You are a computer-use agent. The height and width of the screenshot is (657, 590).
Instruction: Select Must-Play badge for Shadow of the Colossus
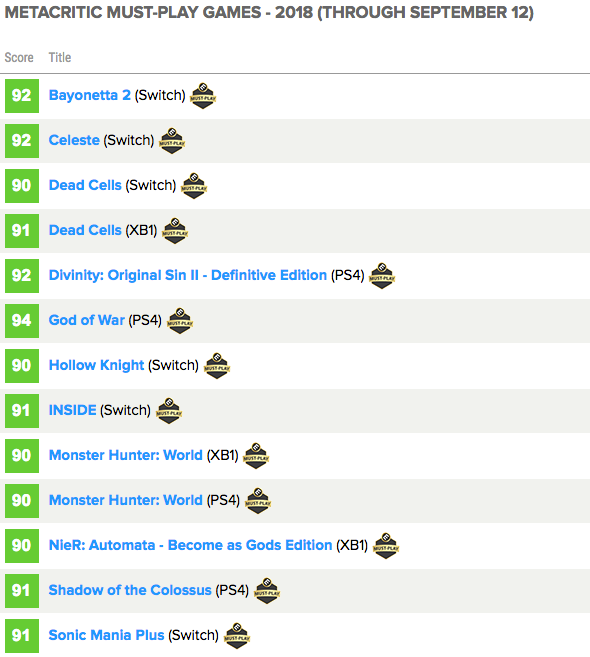click(x=267, y=591)
